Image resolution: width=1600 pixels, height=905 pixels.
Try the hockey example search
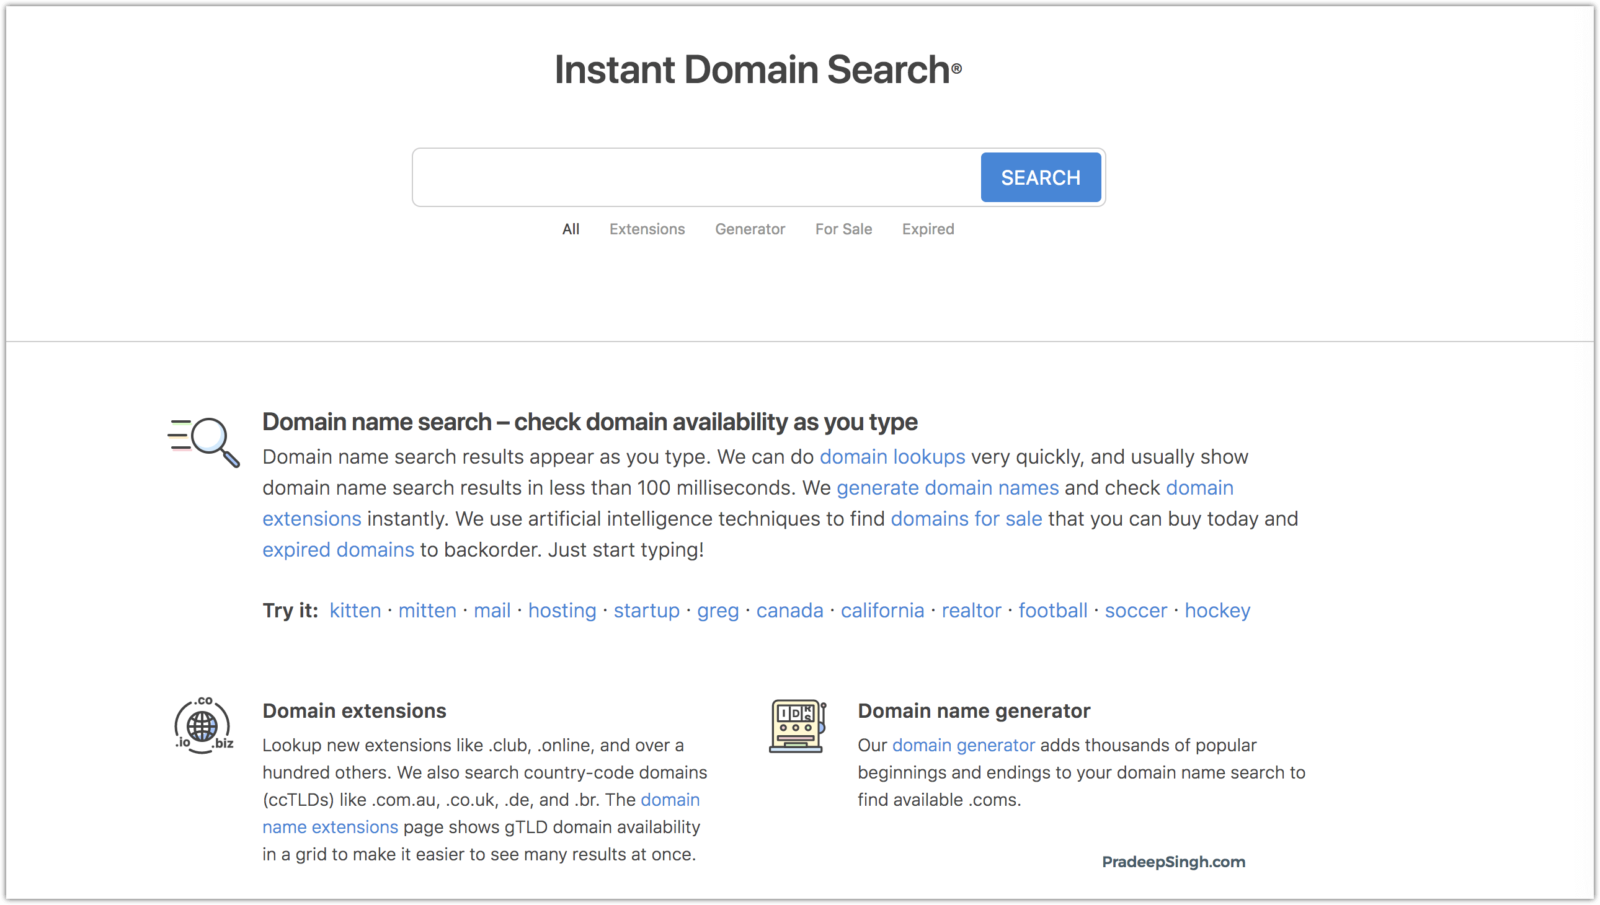(x=1217, y=611)
